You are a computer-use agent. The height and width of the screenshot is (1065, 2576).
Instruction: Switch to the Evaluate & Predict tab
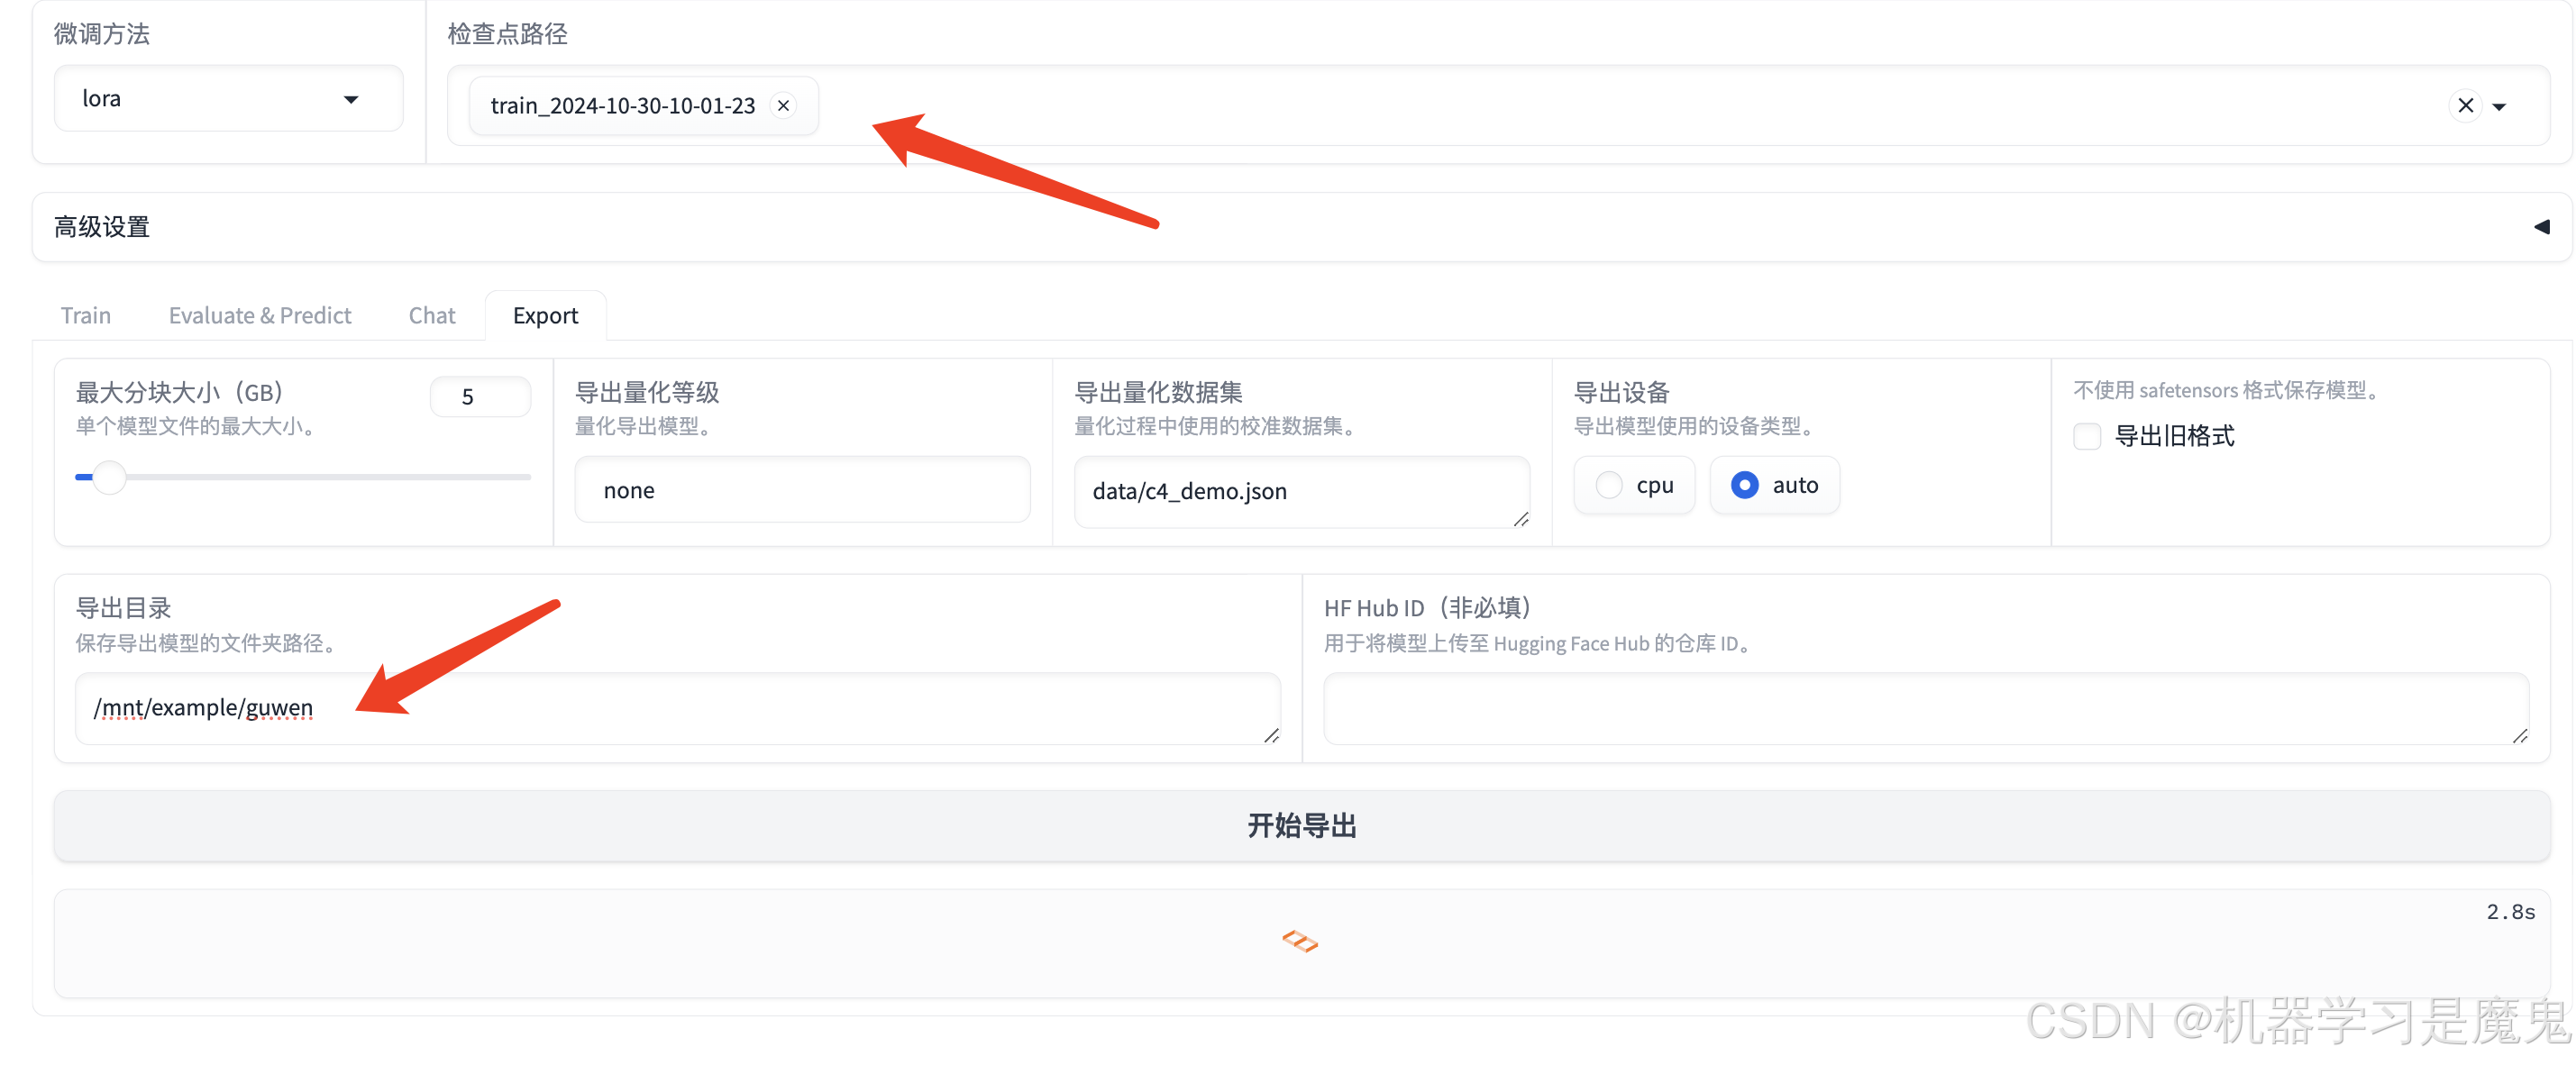click(x=260, y=316)
